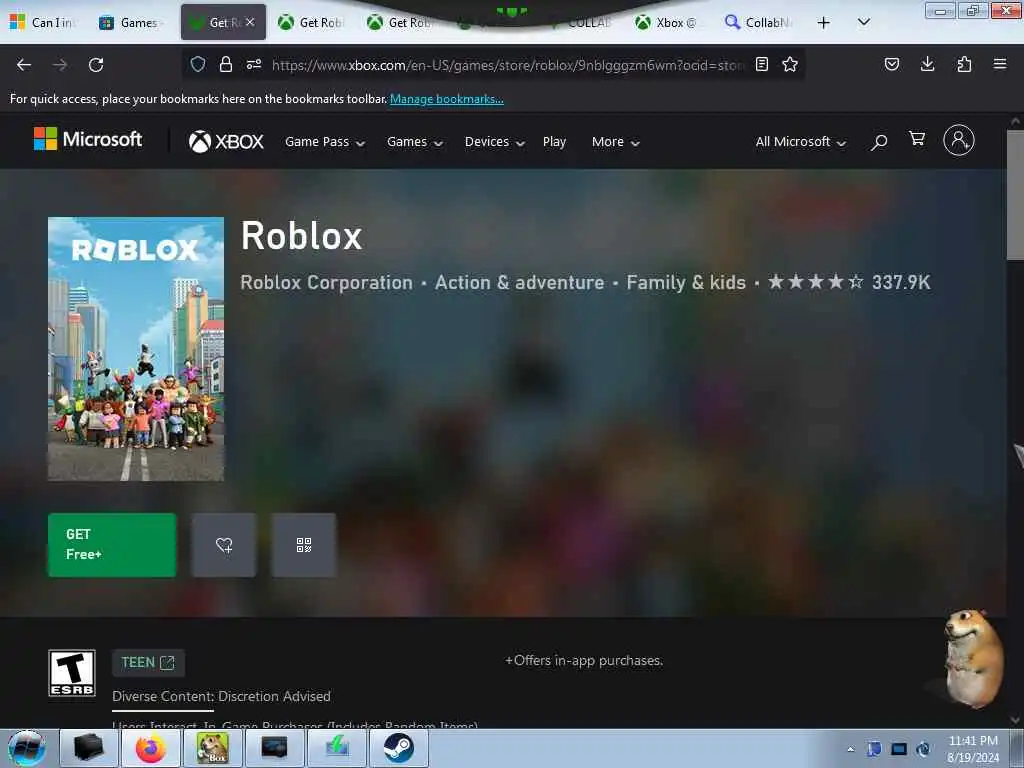Open the shopping cart

pos(917,138)
